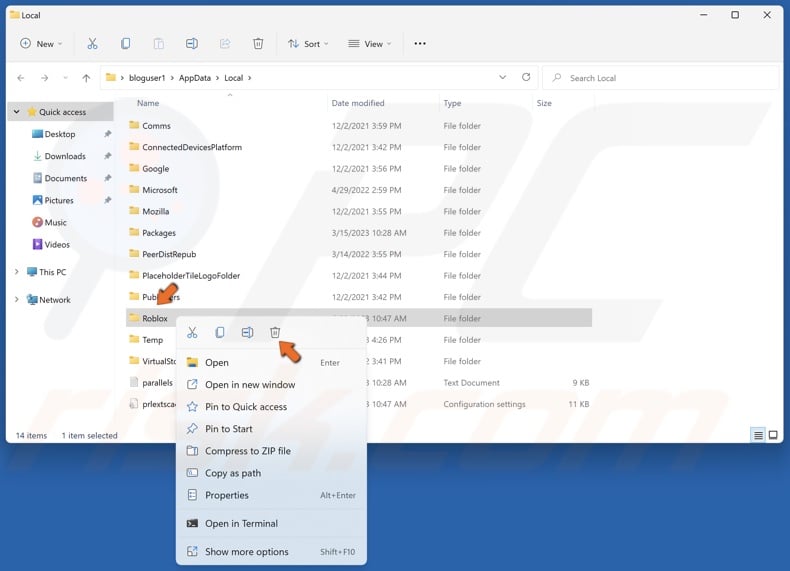Unpin Pictures using its pin icon

pos(107,201)
